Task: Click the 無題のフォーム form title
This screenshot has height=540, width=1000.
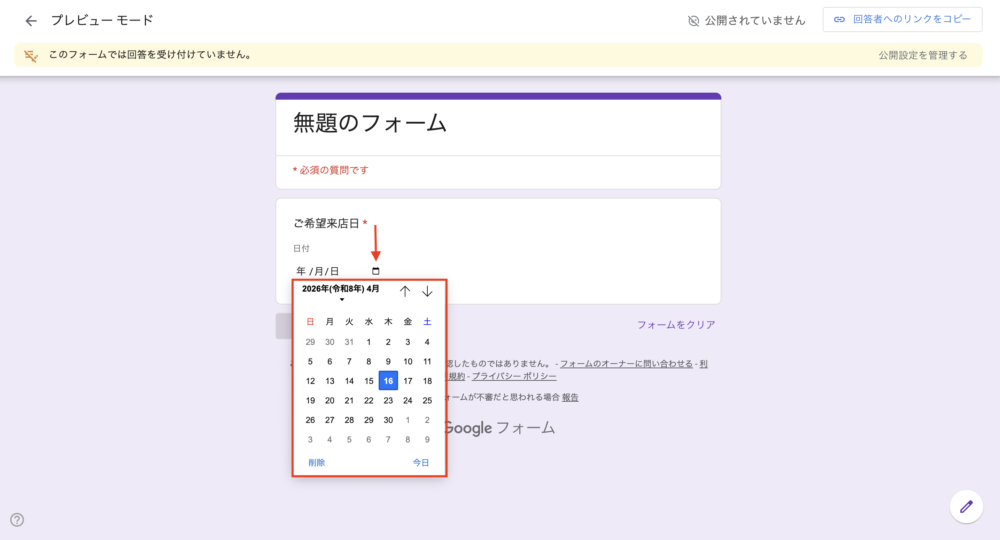Action: tap(370, 123)
